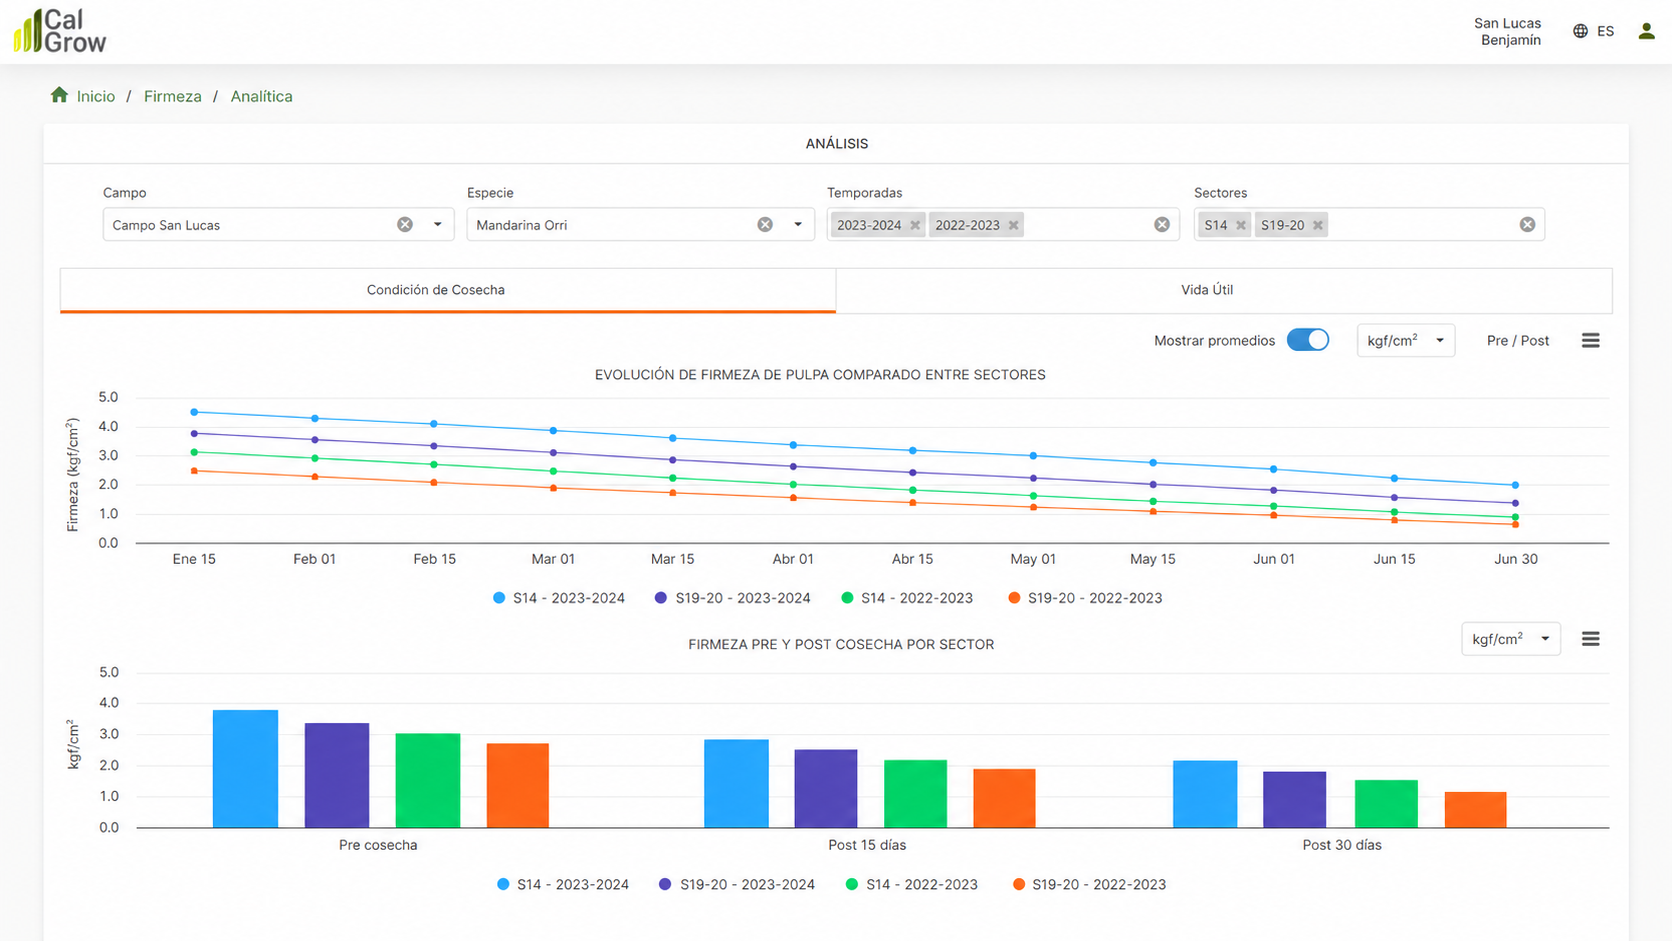Click the home icon in breadcrumb
The width and height of the screenshot is (1672, 941).
(x=59, y=95)
